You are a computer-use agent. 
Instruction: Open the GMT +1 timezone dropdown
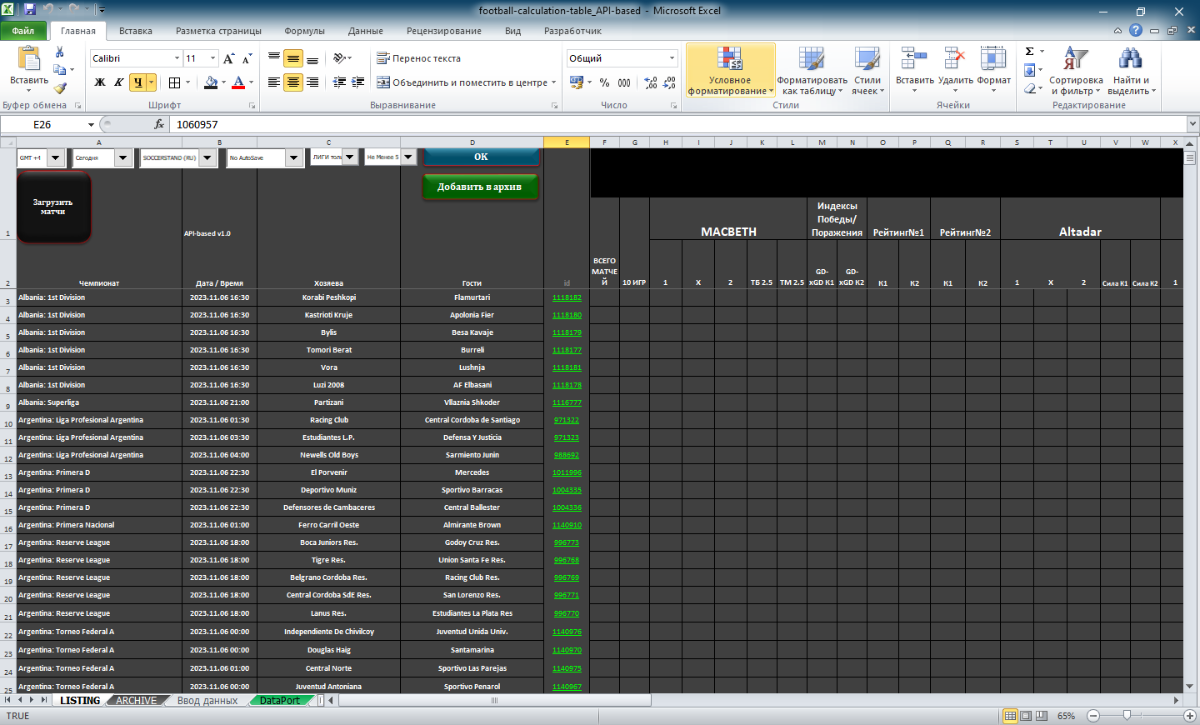coord(55,158)
